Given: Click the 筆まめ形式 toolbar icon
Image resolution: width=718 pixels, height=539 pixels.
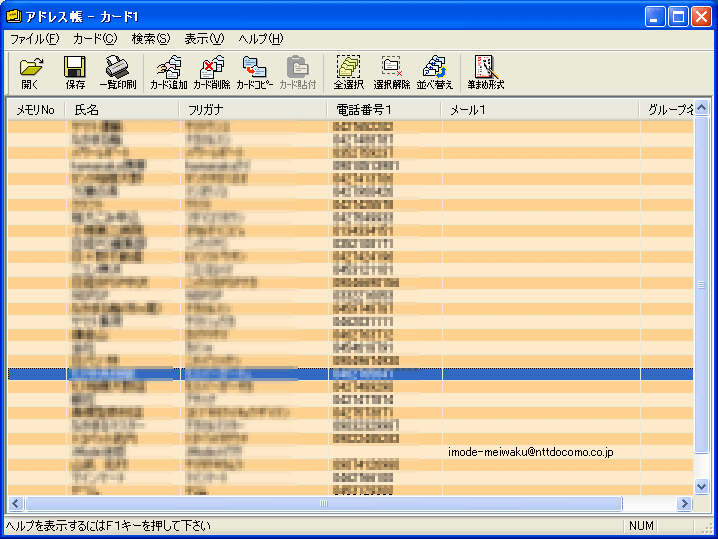Looking at the screenshot, I should coord(485,72).
